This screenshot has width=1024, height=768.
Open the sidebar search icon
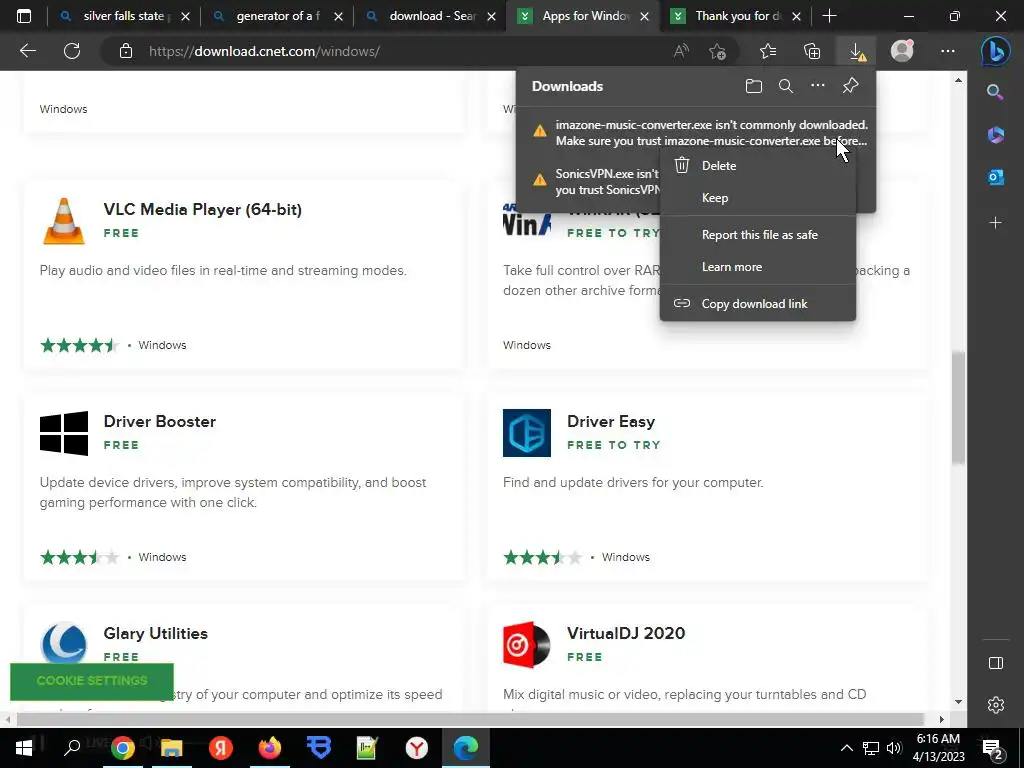[x=995, y=92]
